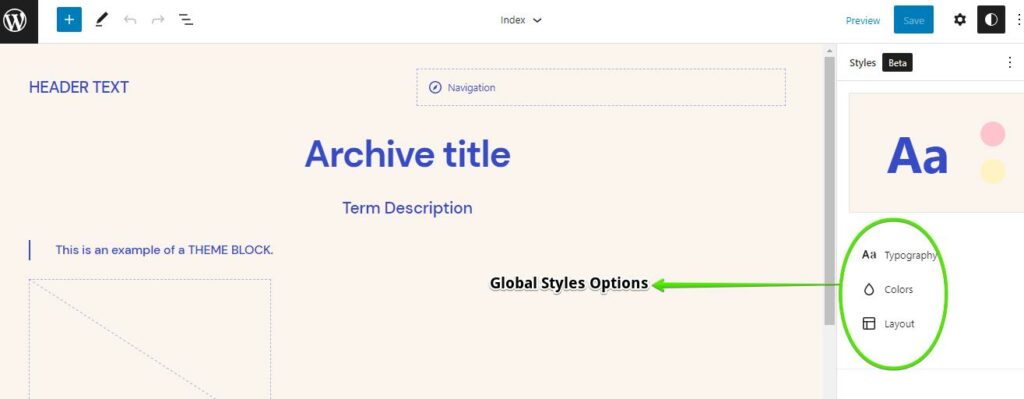Undo the last change
The height and width of the screenshot is (399, 1024).
(x=130, y=20)
